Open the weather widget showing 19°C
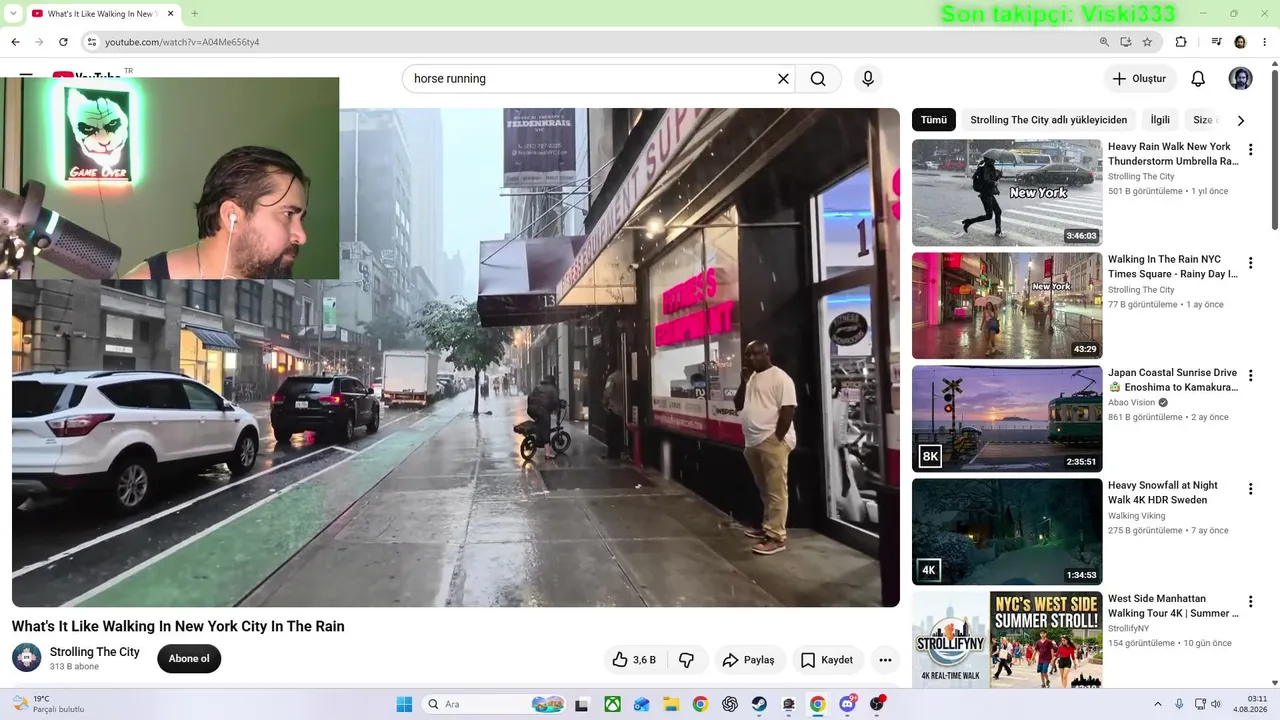 [x=49, y=704]
